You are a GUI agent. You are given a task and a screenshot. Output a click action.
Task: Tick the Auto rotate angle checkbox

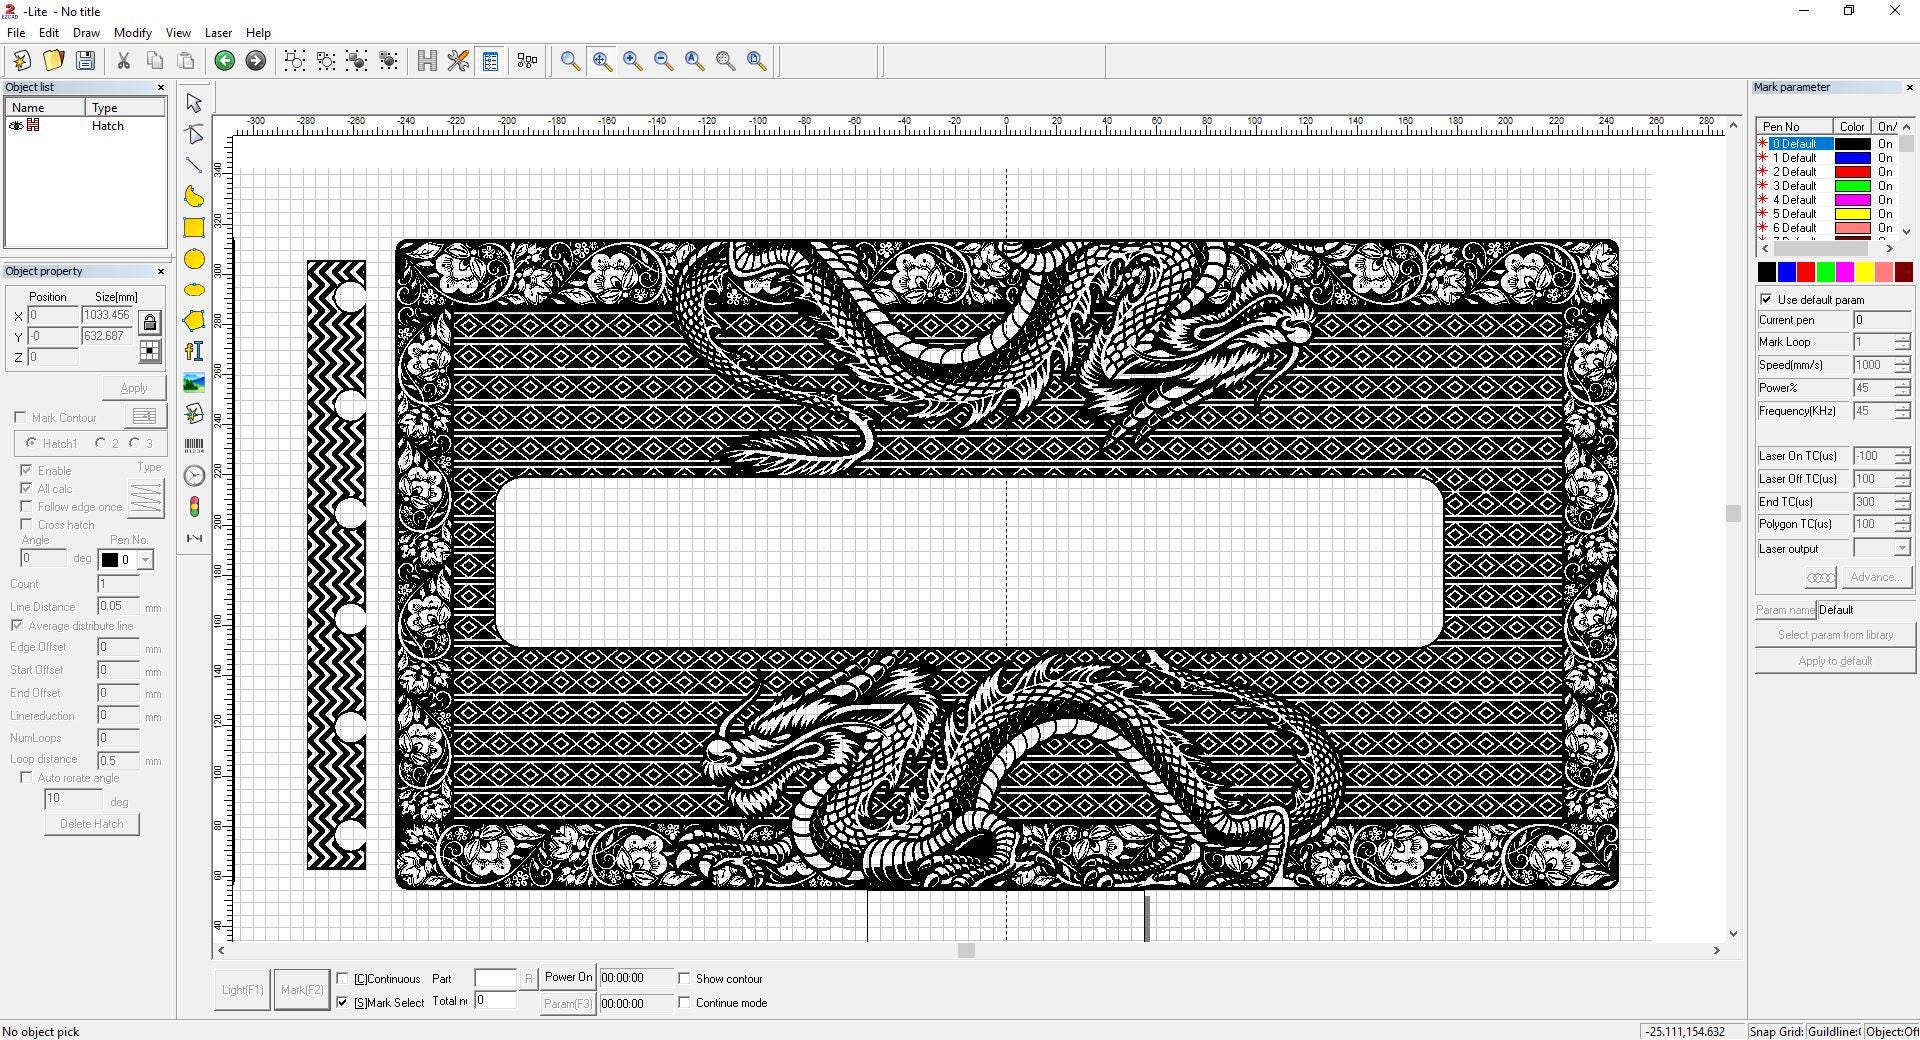(x=26, y=777)
